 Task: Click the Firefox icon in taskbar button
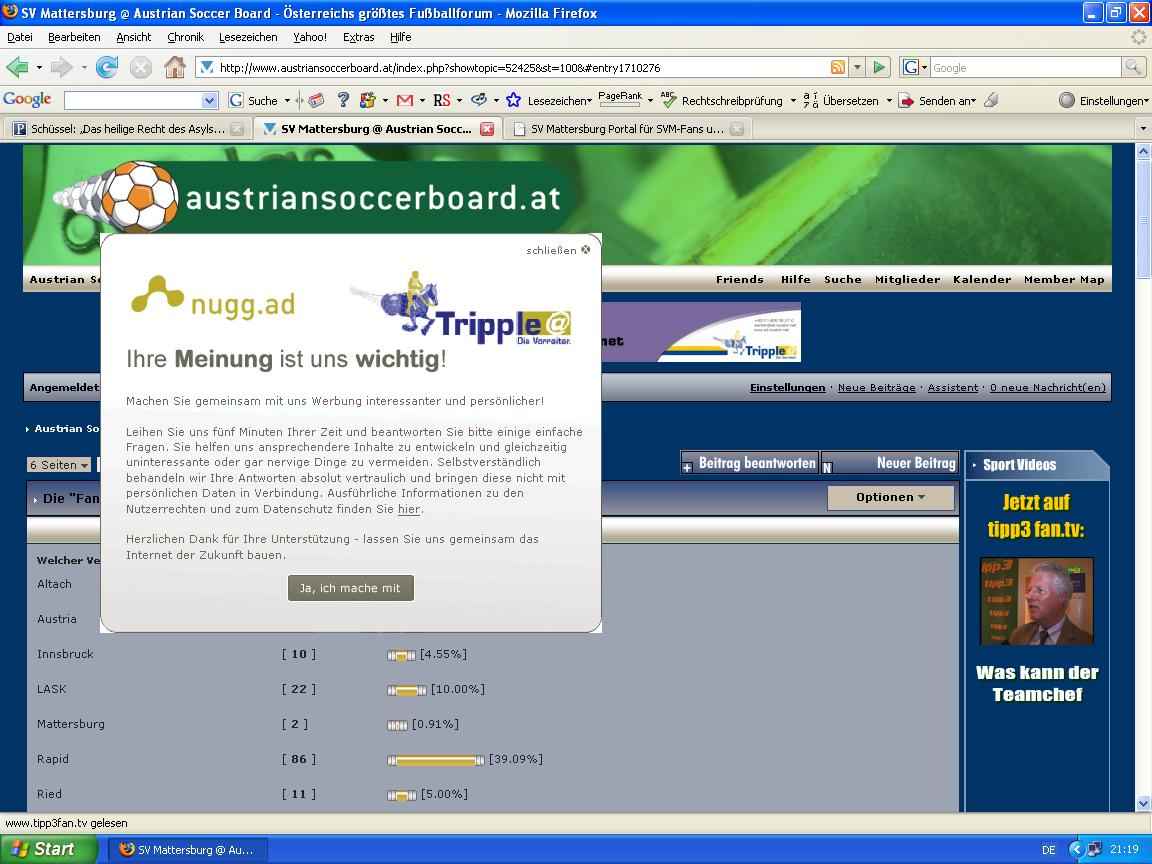pyautogui.click(x=127, y=849)
